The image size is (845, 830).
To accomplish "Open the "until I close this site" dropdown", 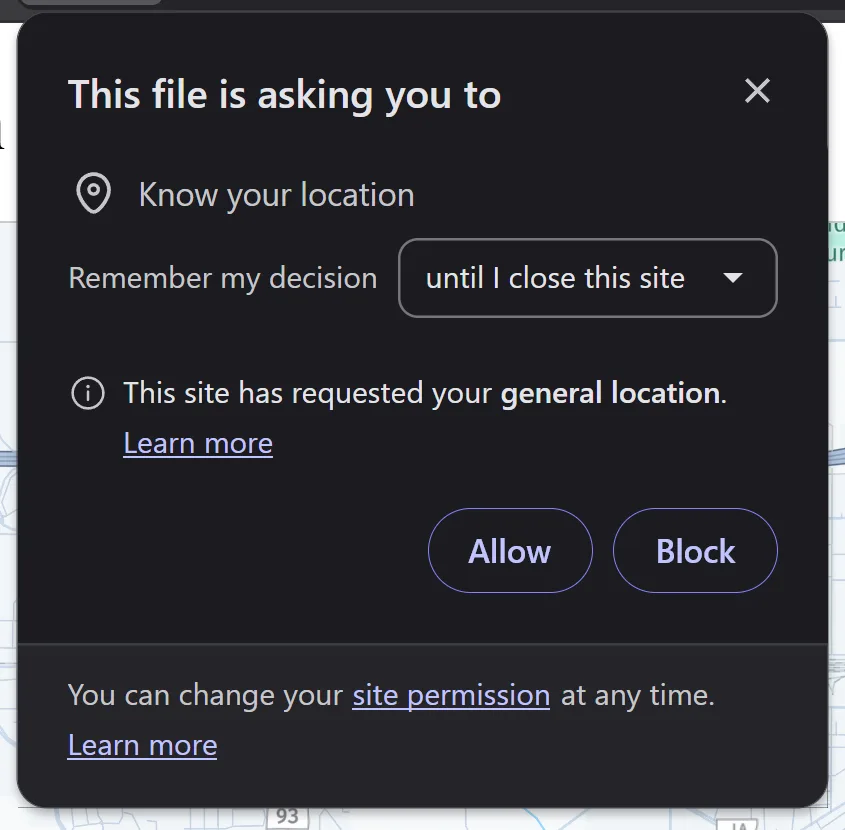I will 587,278.
